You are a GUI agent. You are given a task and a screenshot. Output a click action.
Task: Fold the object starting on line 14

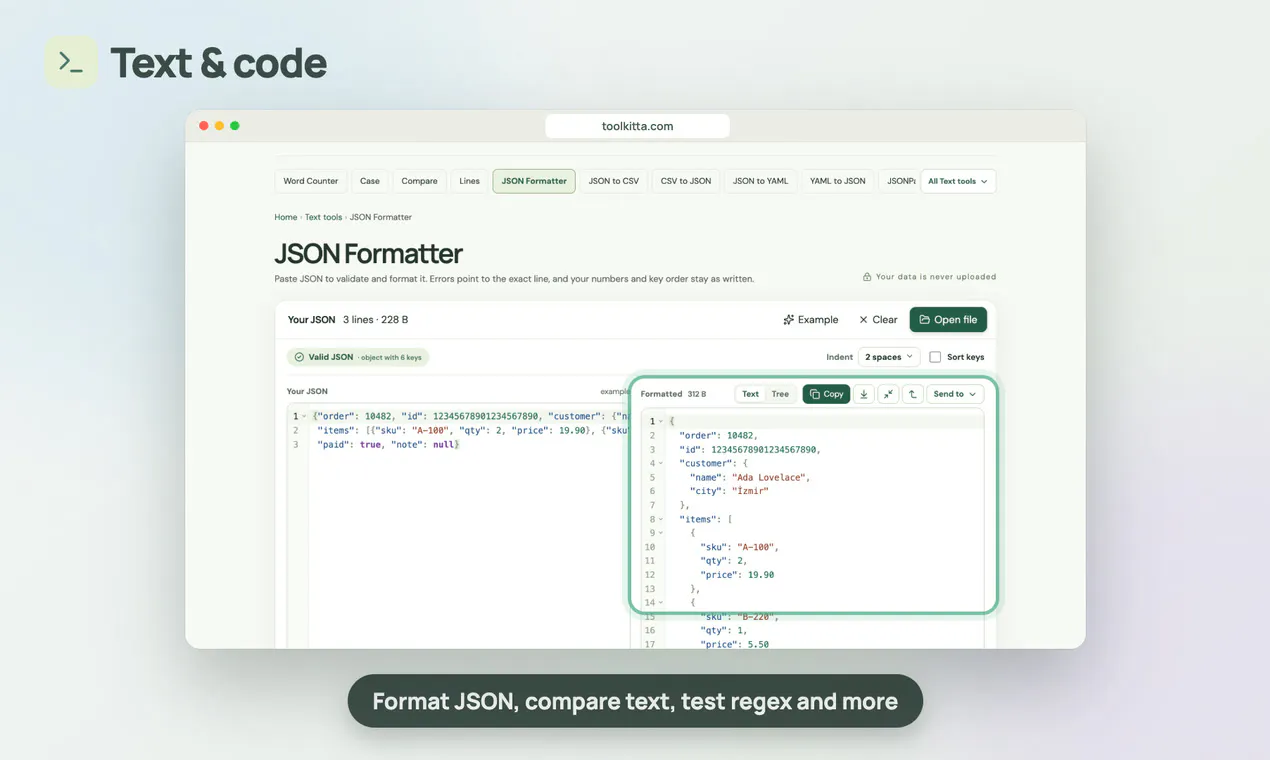[x=662, y=603]
